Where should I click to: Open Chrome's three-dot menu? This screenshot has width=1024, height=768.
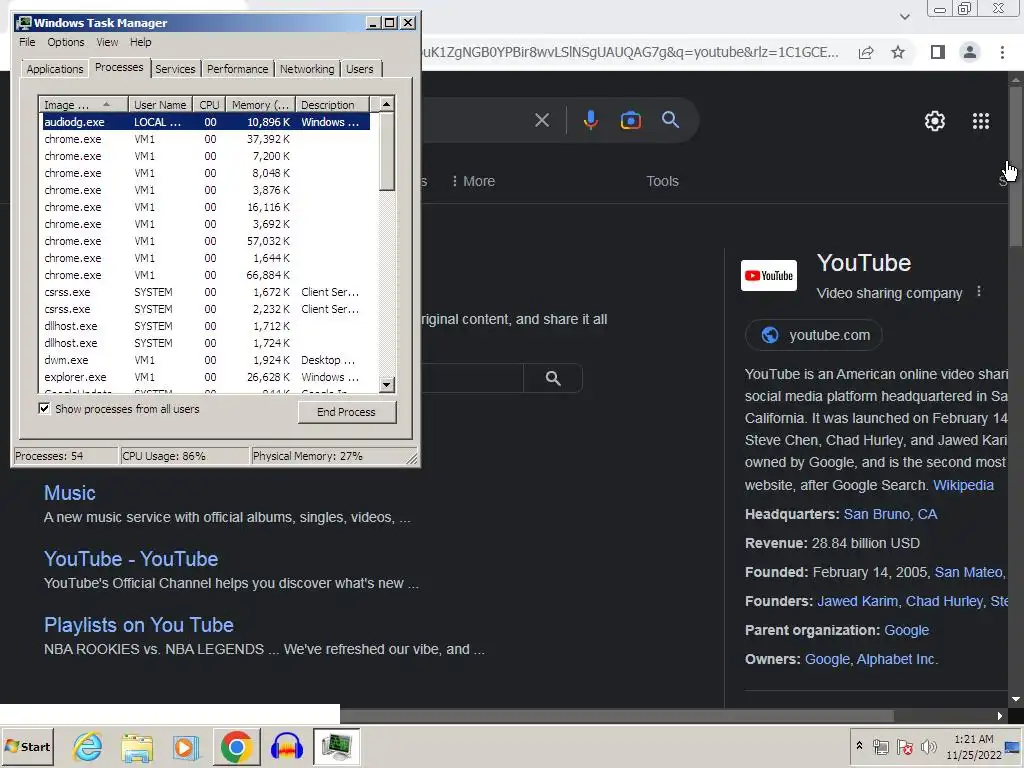(x=1002, y=52)
